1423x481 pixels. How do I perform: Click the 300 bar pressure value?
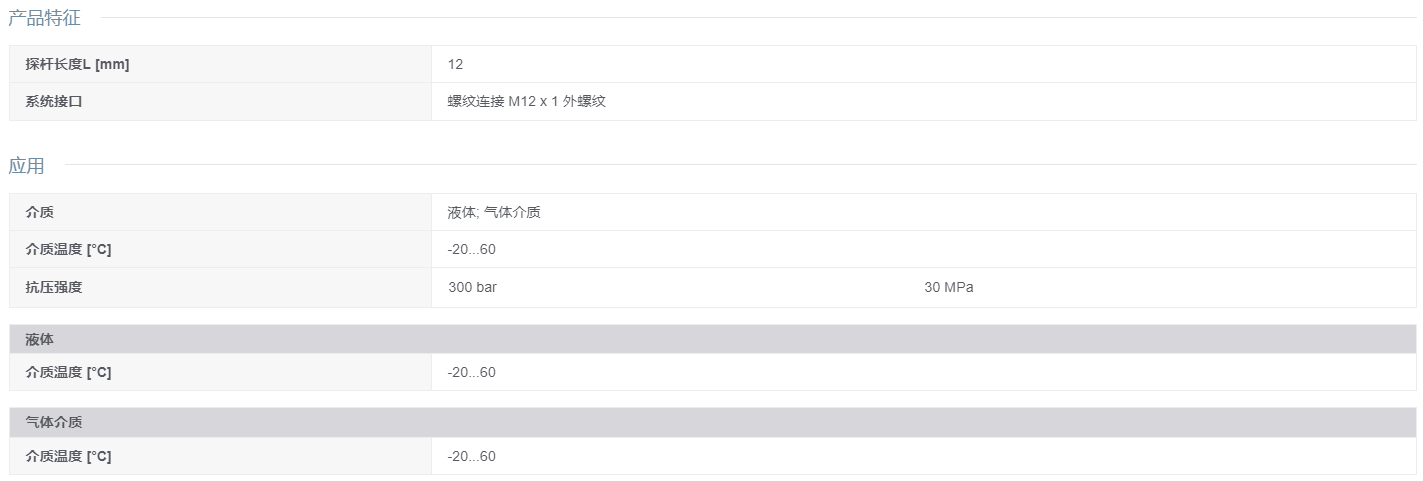(x=473, y=287)
